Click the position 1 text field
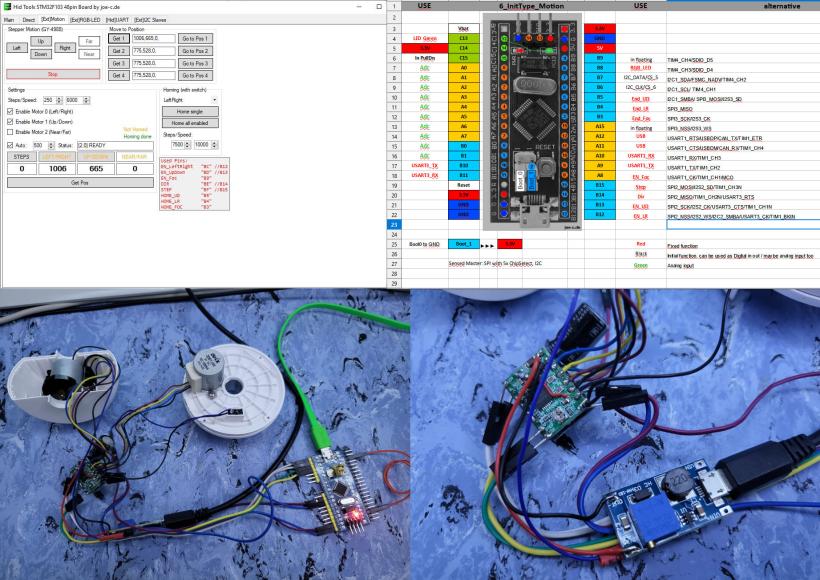Image resolution: width=820 pixels, height=580 pixels. coord(153,38)
